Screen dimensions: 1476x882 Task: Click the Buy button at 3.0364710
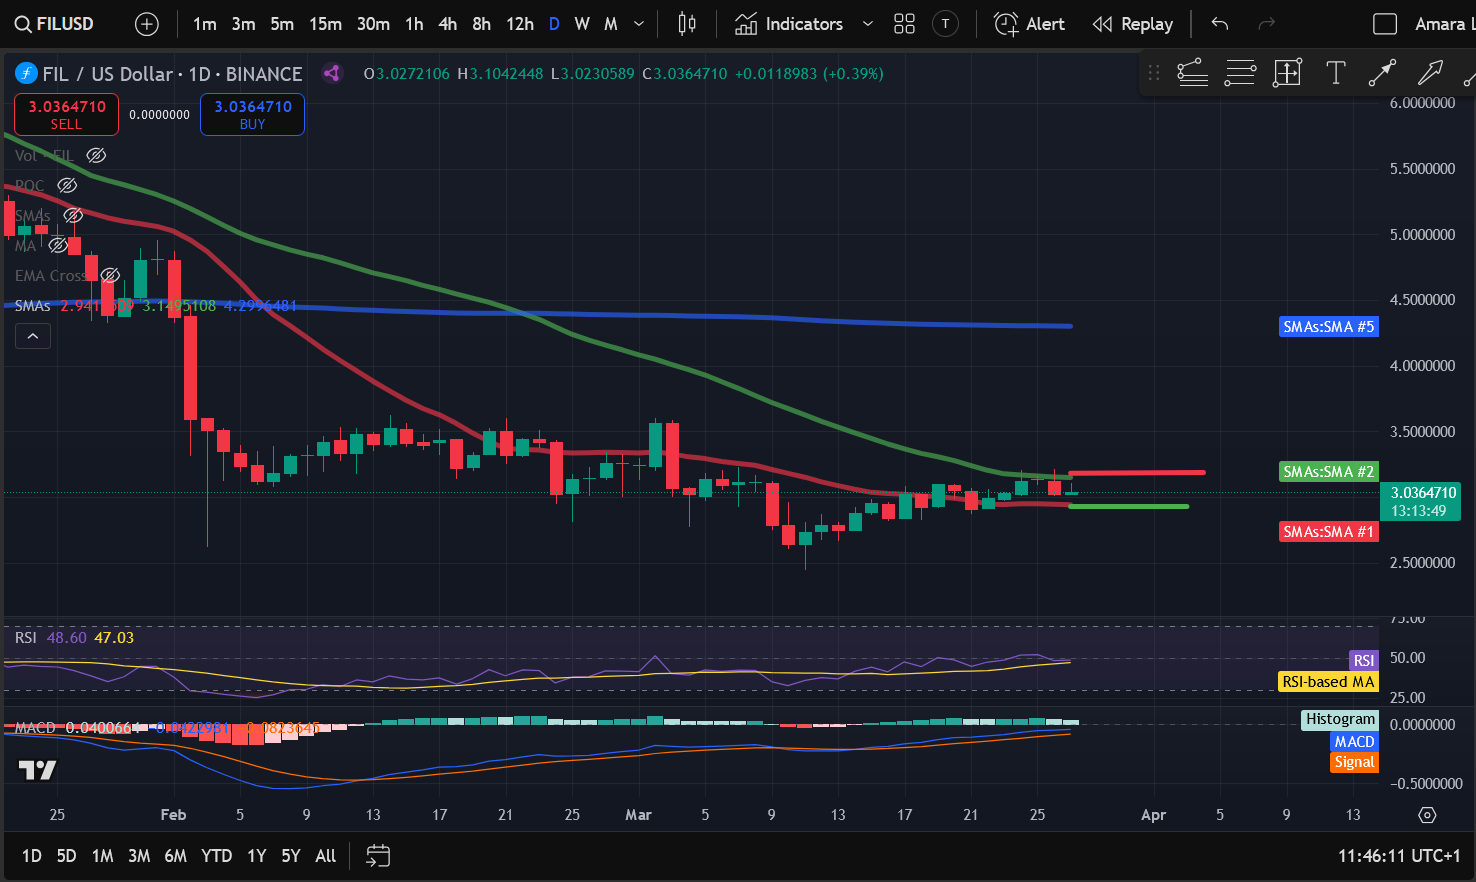(252, 114)
